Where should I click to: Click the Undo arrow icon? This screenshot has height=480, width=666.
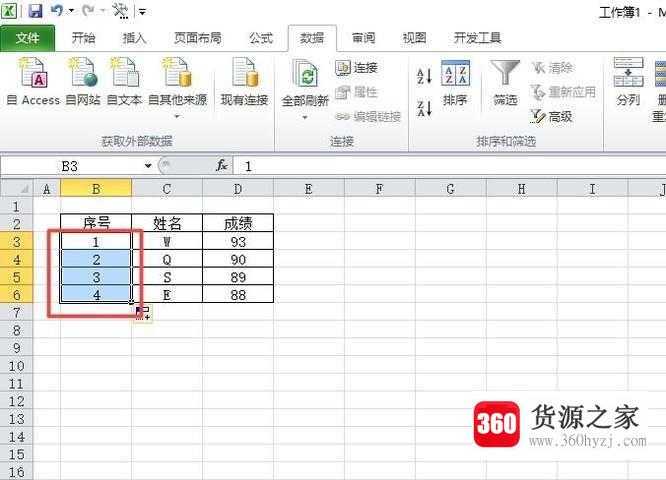[57, 11]
